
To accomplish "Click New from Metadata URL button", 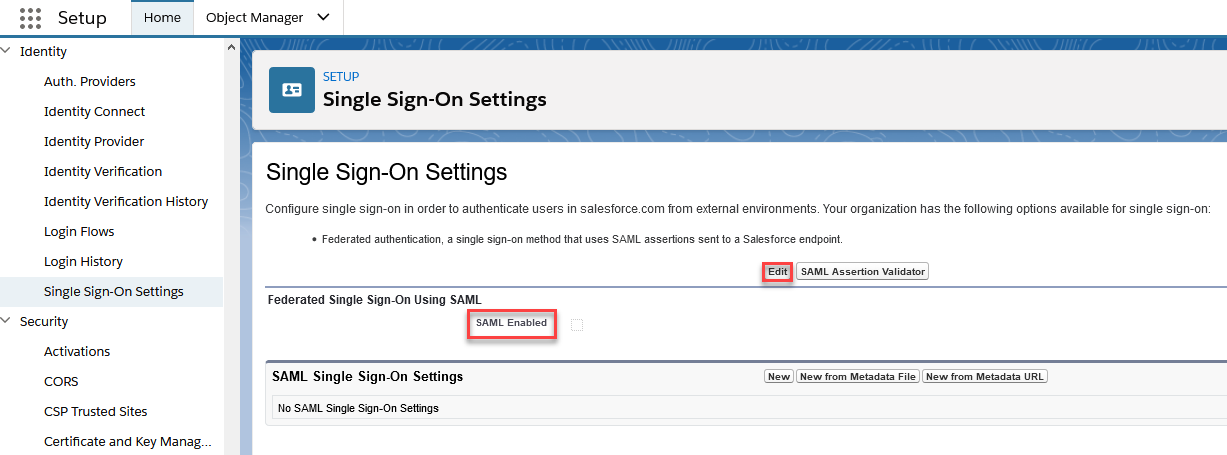I will pyautogui.click(x=985, y=377).
